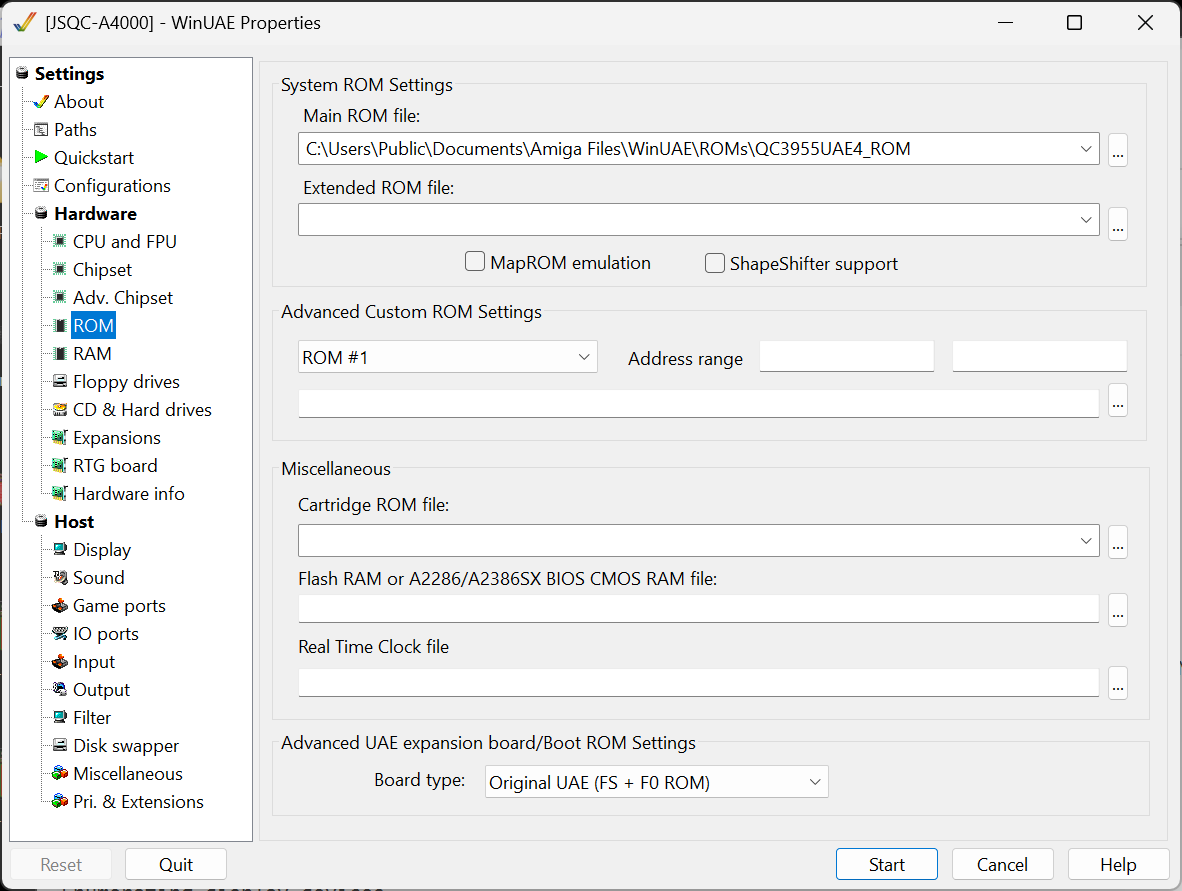Click the RTG board icon
This screenshot has height=891, width=1182.
[60, 465]
